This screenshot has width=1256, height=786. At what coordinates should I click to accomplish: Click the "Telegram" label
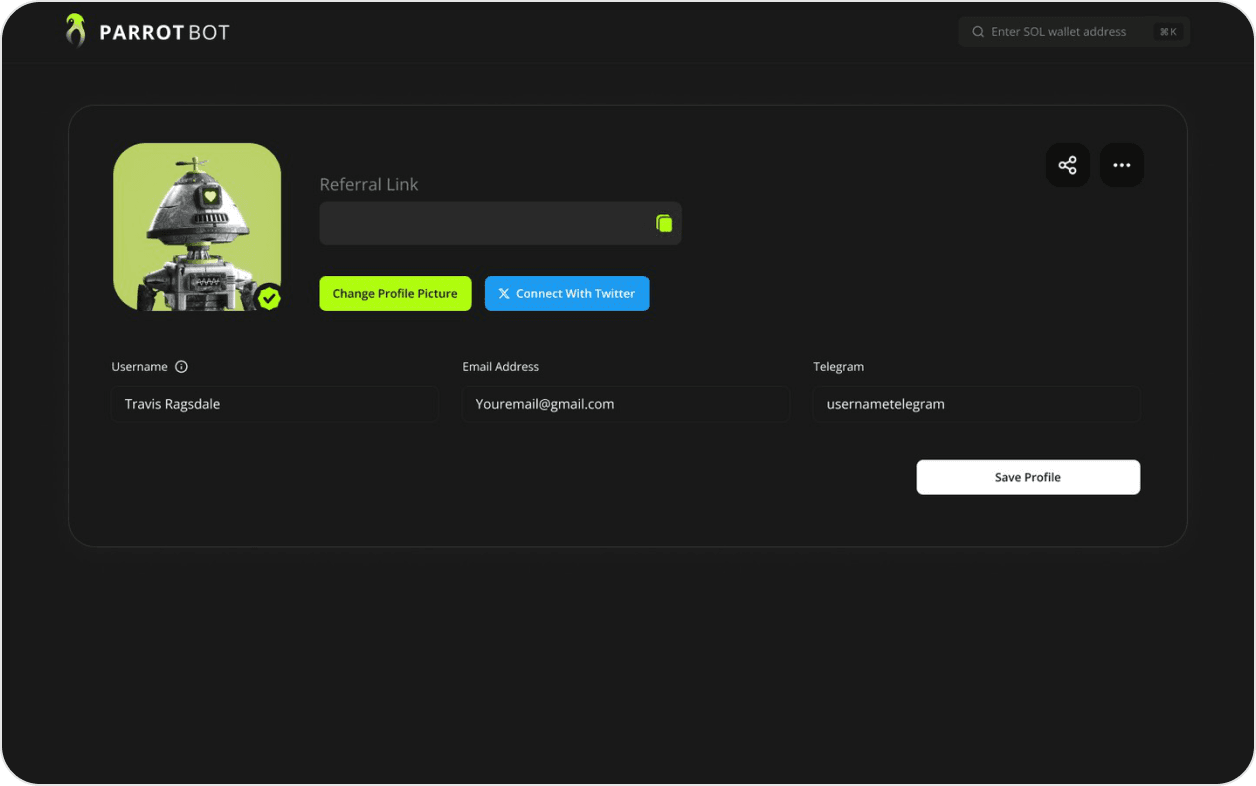point(838,367)
